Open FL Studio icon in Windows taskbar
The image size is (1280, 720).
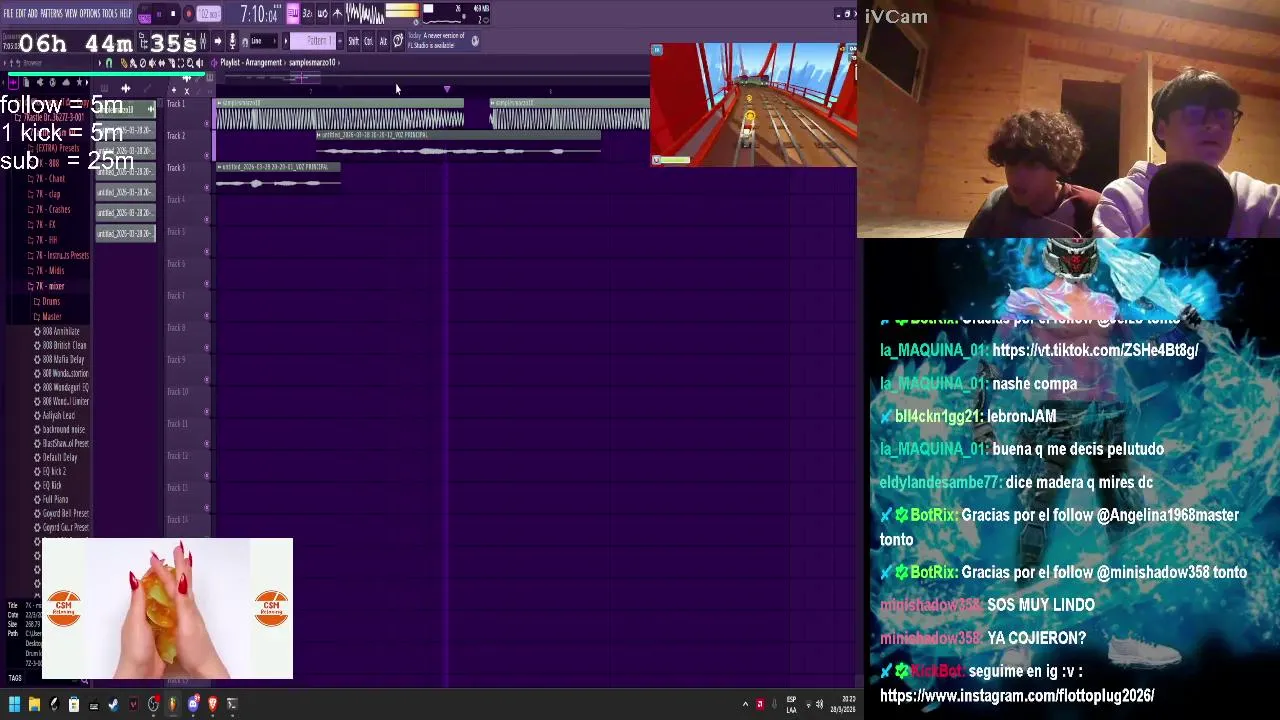click(x=173, y=704)
